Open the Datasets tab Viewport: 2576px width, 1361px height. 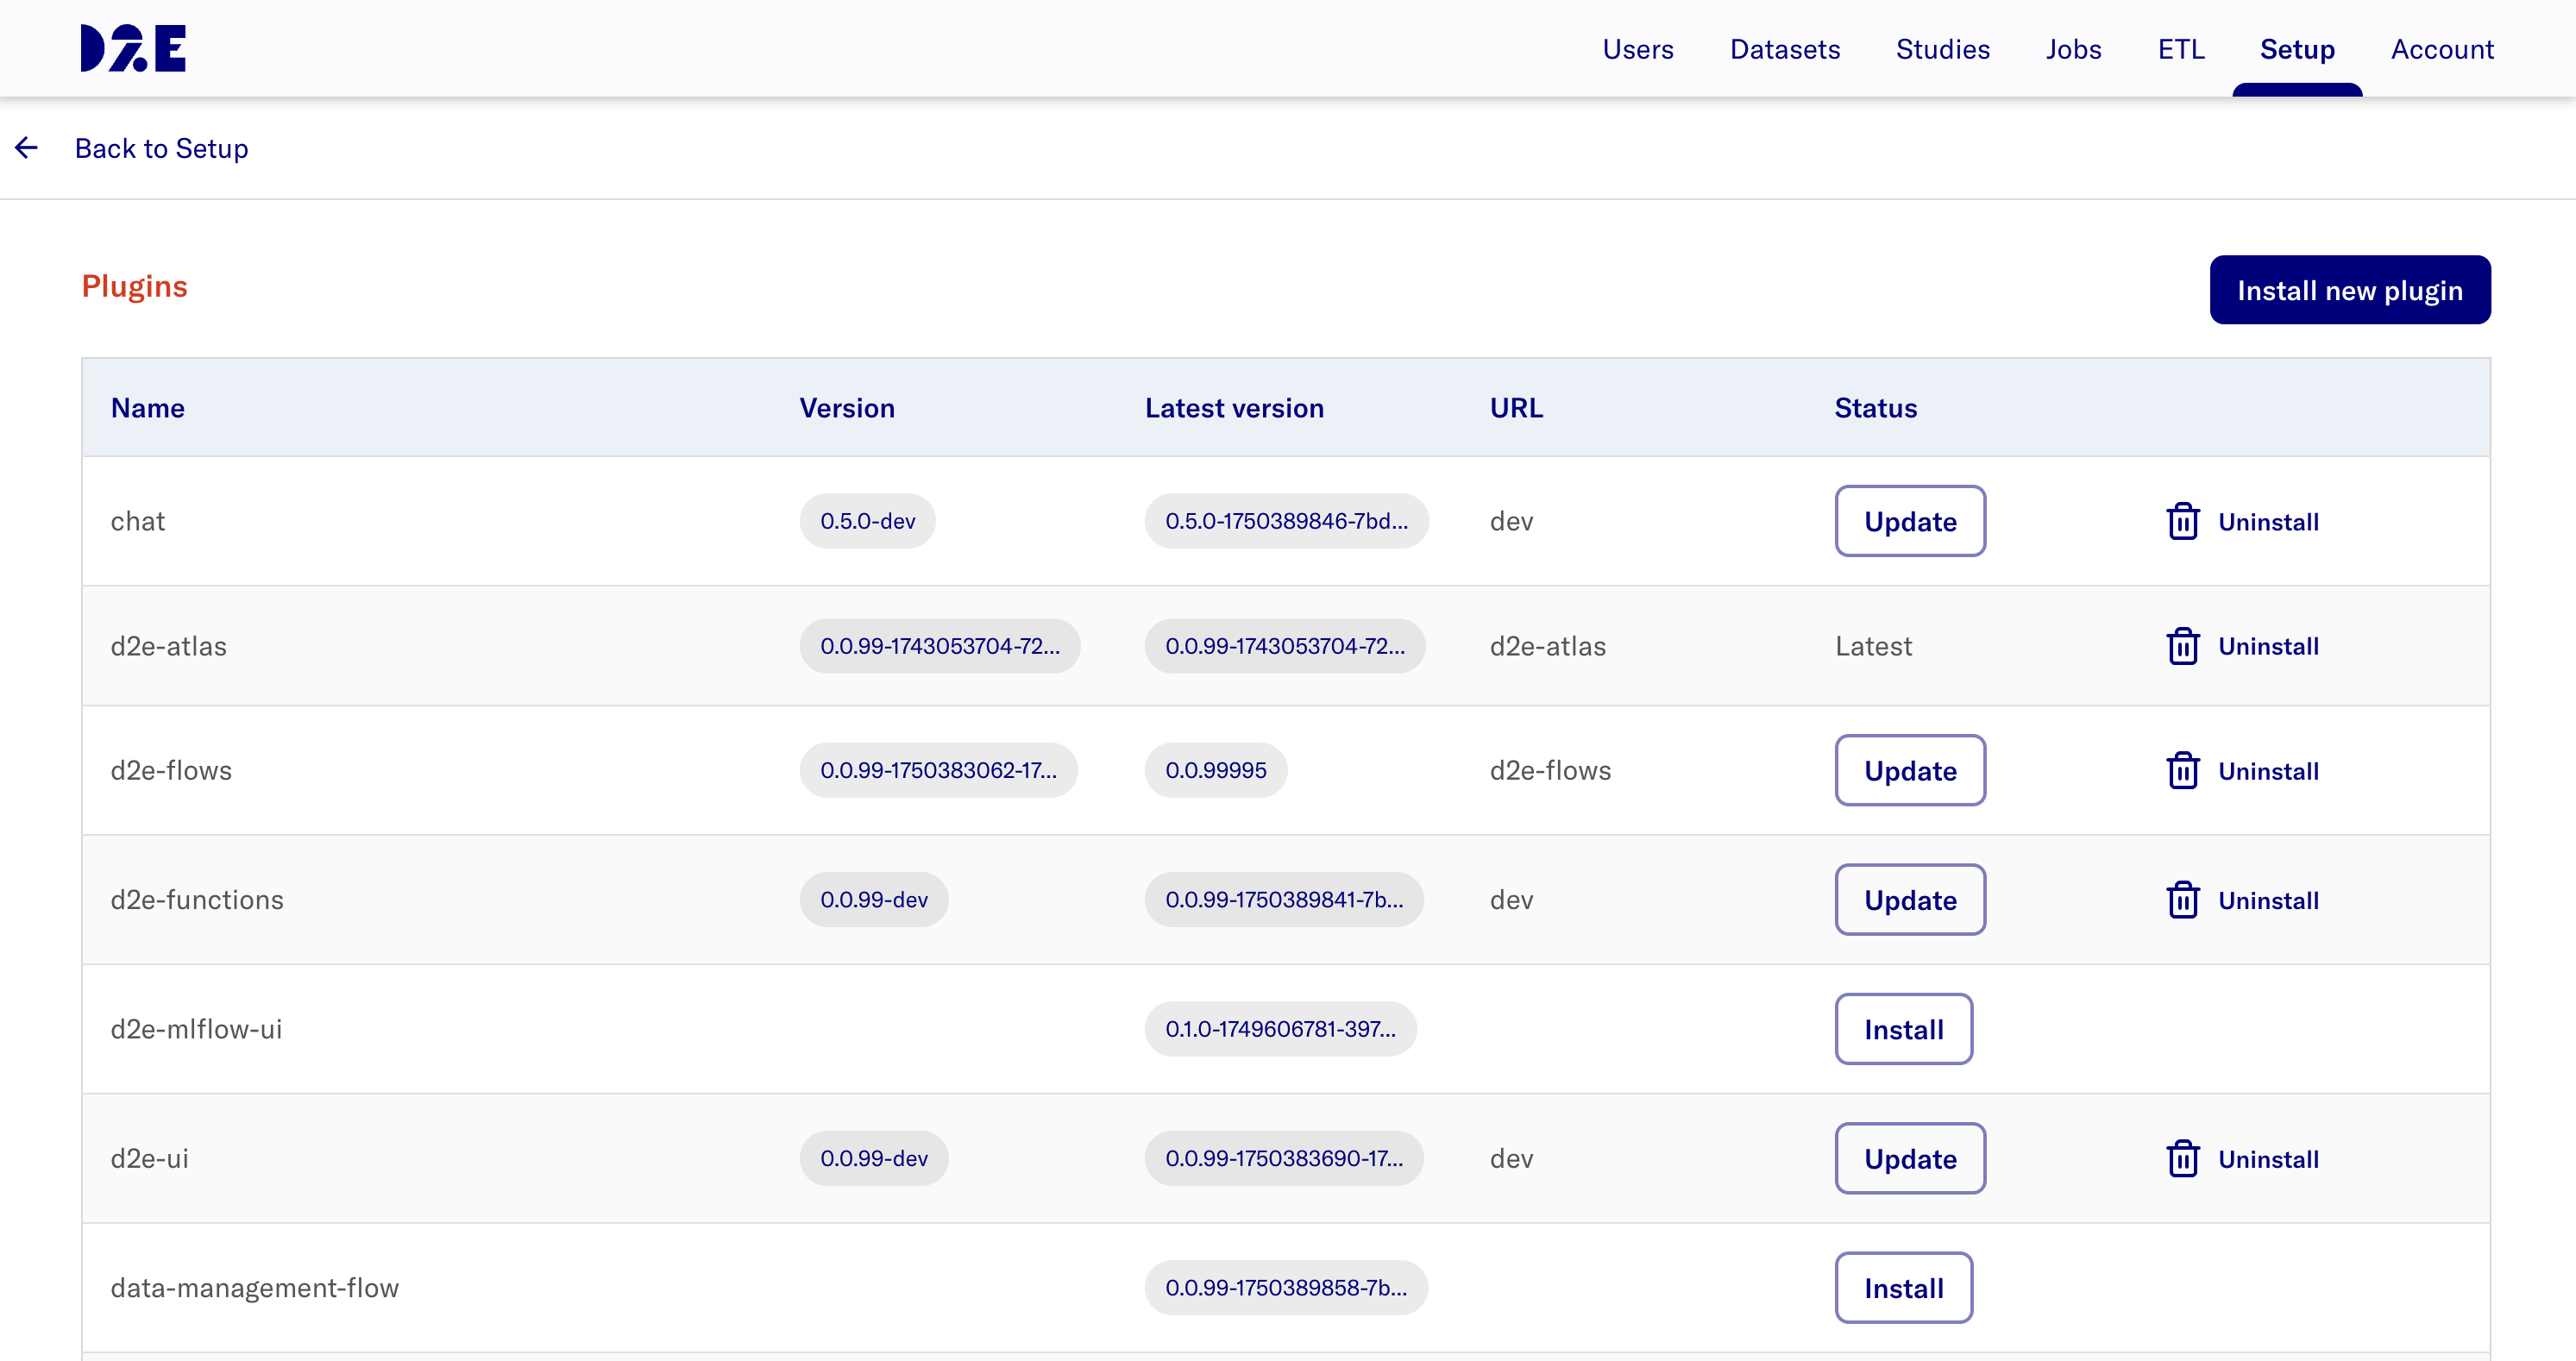(x=1785, y=49)
